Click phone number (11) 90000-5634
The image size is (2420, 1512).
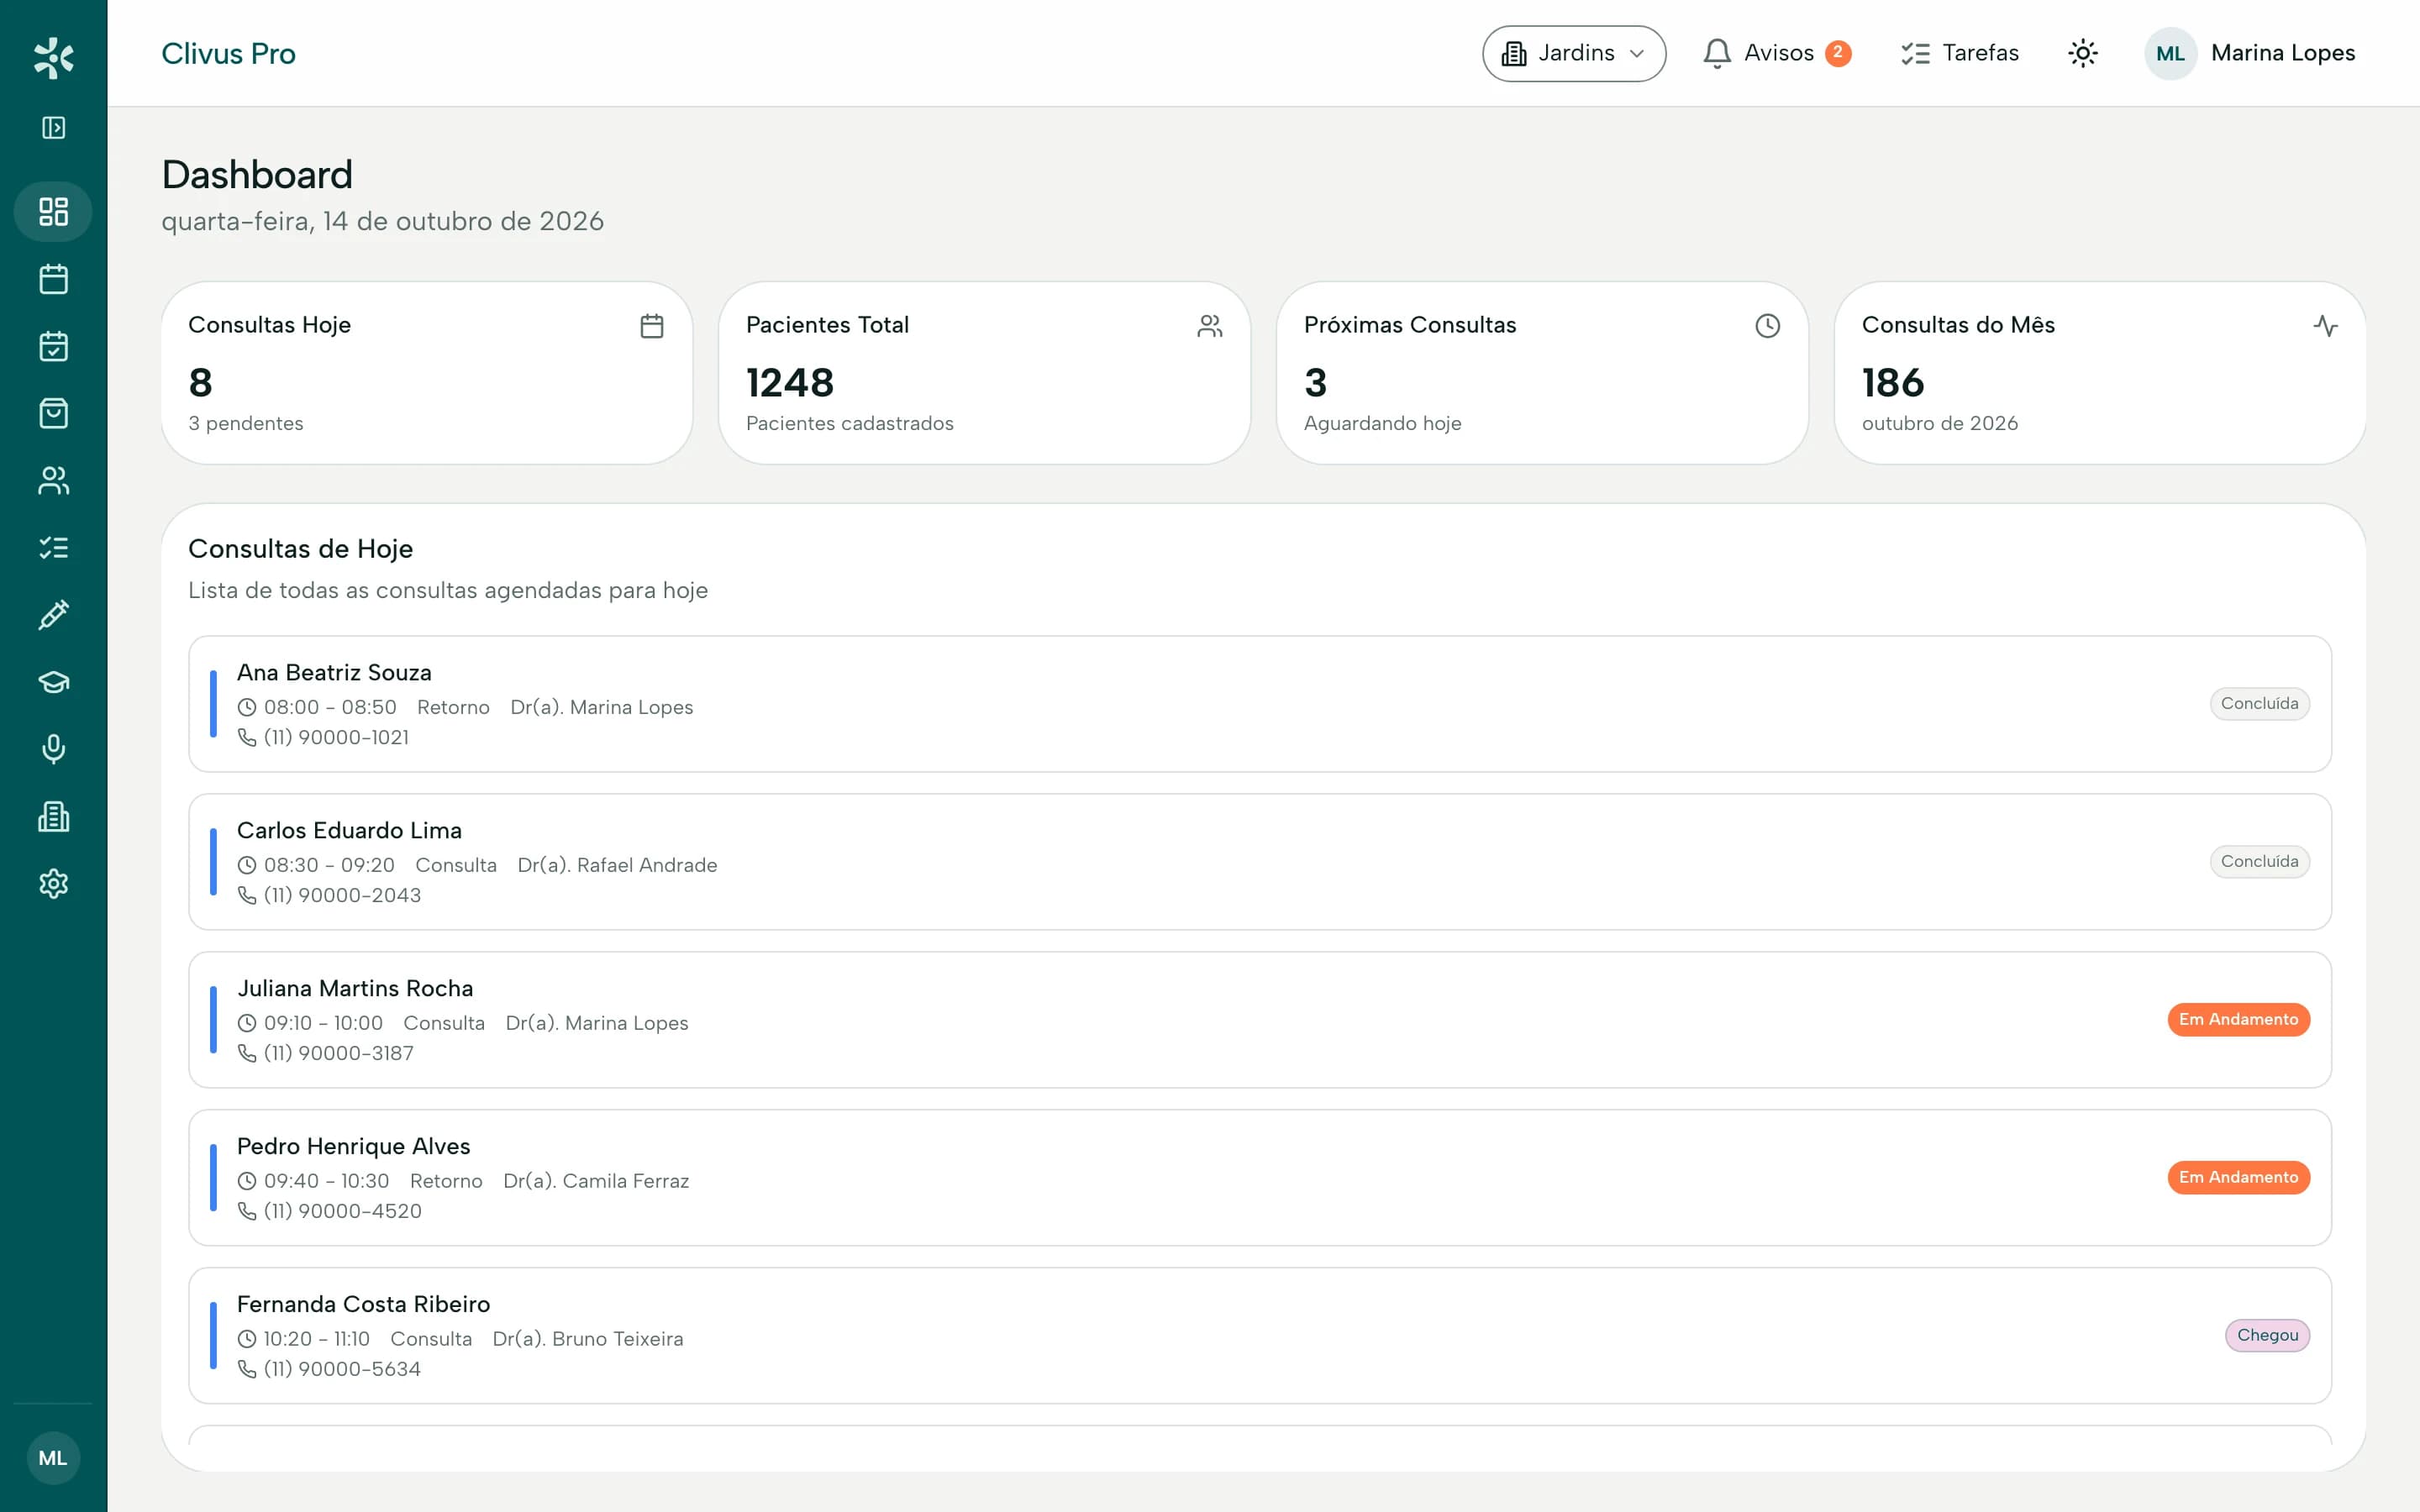[342, 1369]
